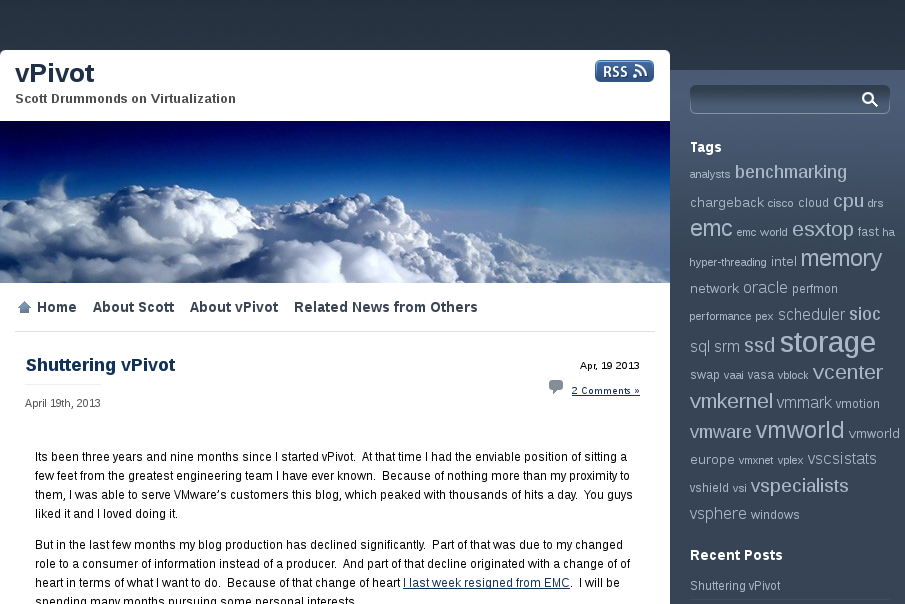Screen dimensions: 905x604
Task: Select the benchmarking tag
Action: pyautogui.click(x=791, y=172)
